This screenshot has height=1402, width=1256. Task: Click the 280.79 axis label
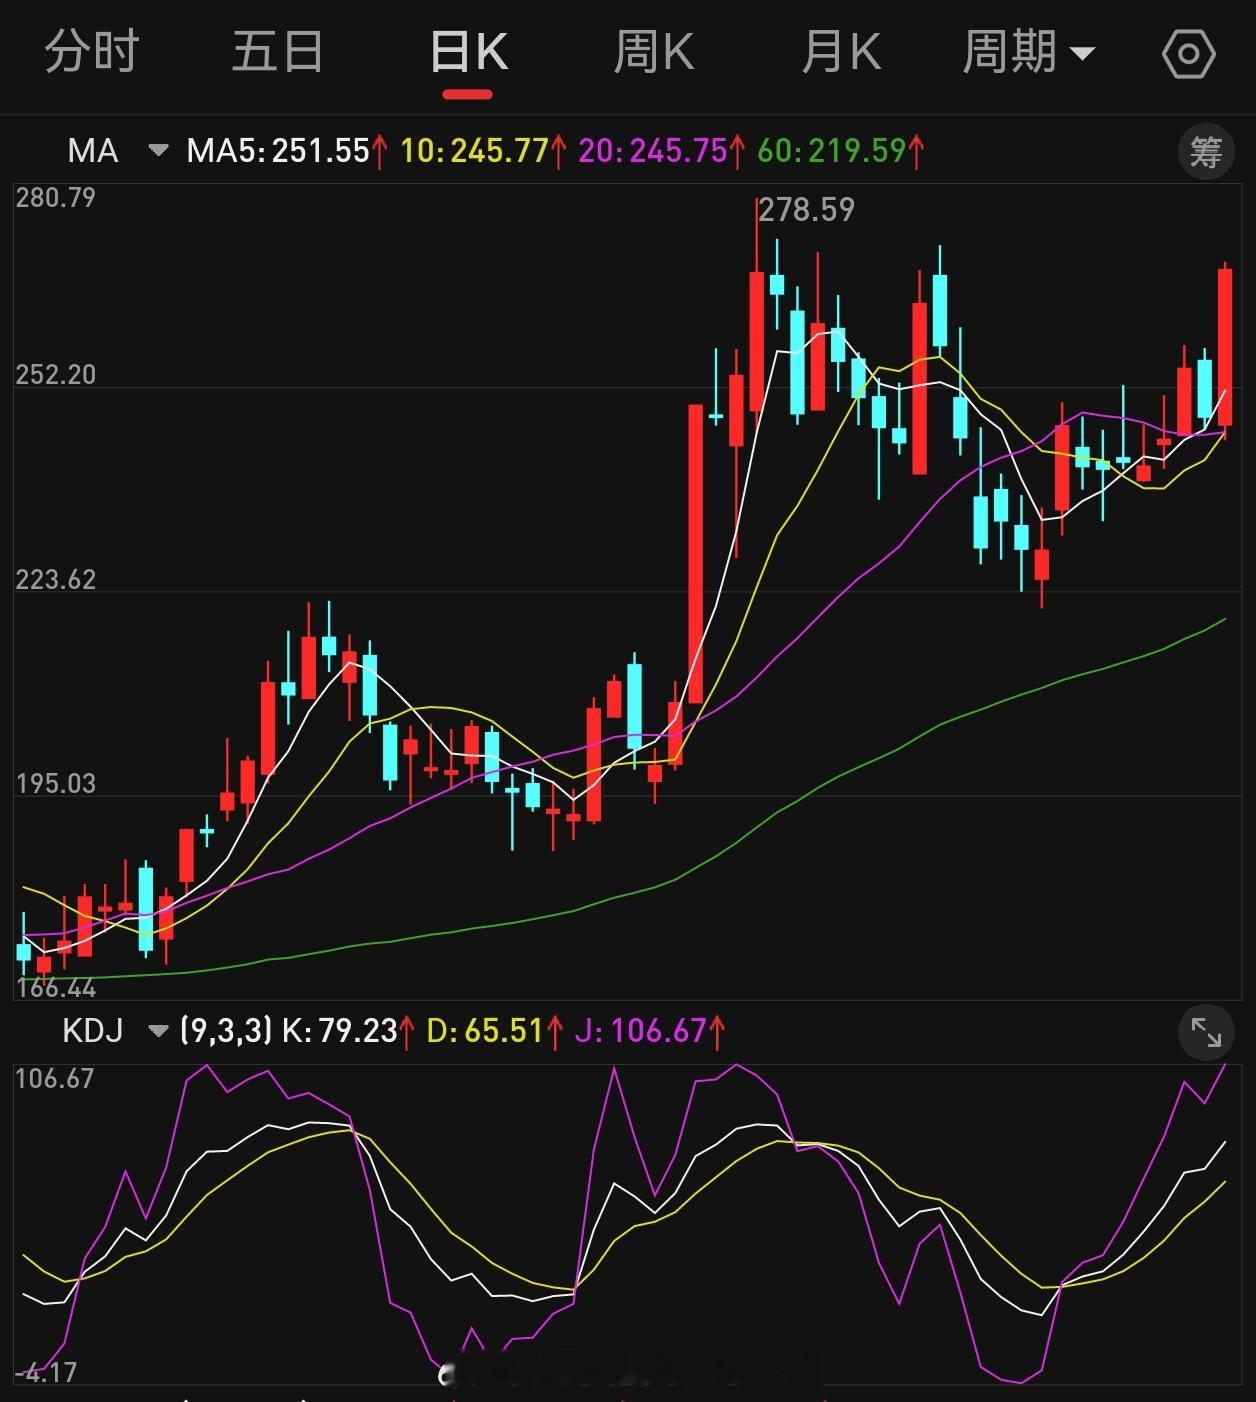click(x=56, y=198)
